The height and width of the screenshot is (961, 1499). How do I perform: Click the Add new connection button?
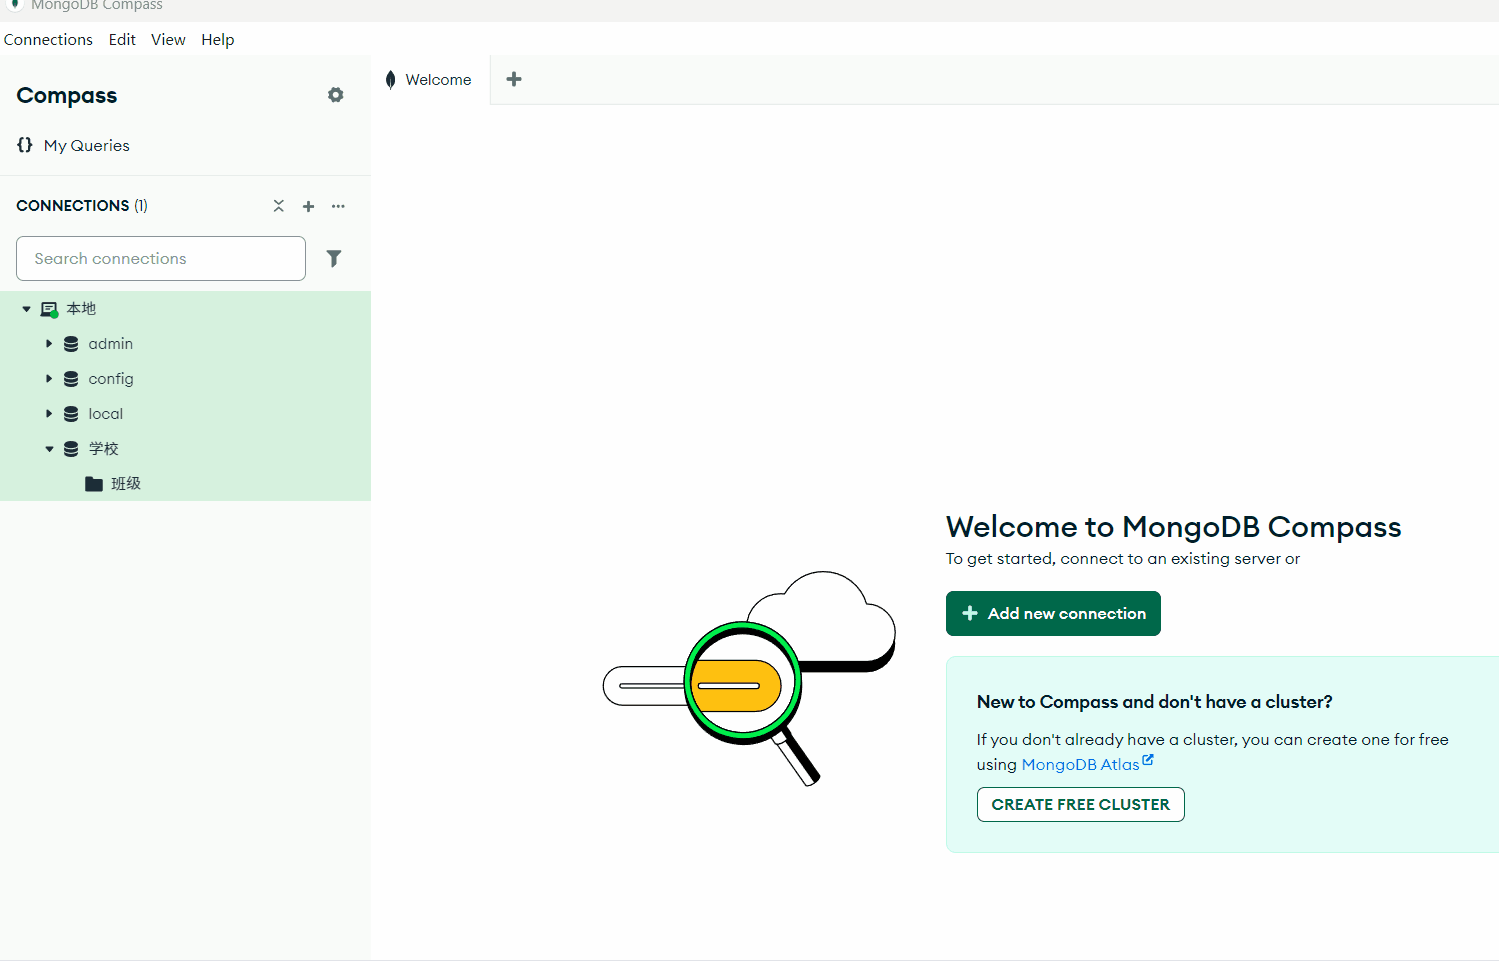click(x=1053, y=613)
